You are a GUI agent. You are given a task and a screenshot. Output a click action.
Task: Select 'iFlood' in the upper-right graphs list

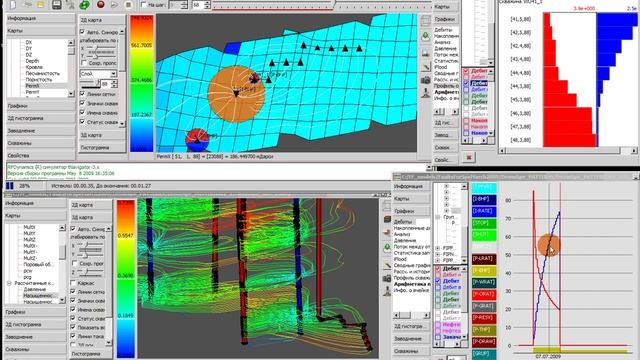click(441, 67)
